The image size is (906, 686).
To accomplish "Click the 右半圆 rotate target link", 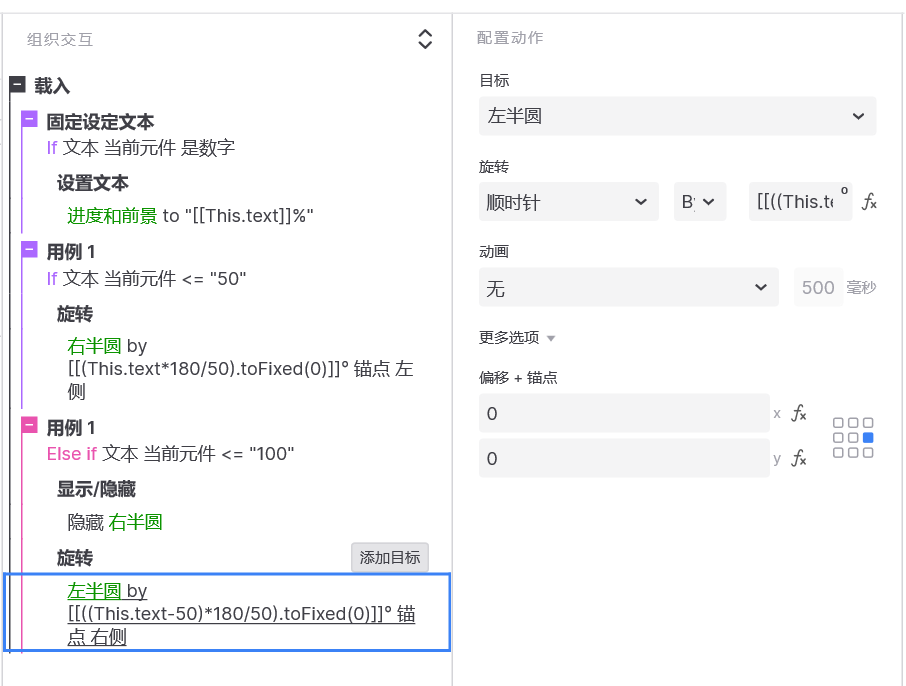I will 94,346.
